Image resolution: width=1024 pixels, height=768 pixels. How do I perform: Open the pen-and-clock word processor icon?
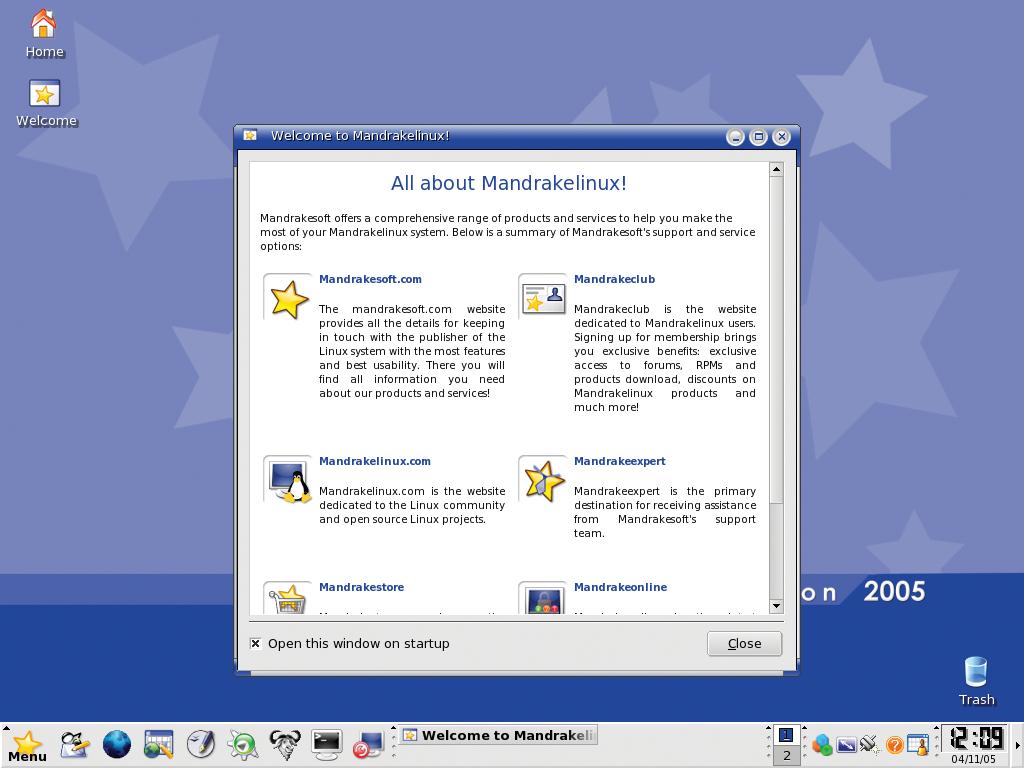201,744
